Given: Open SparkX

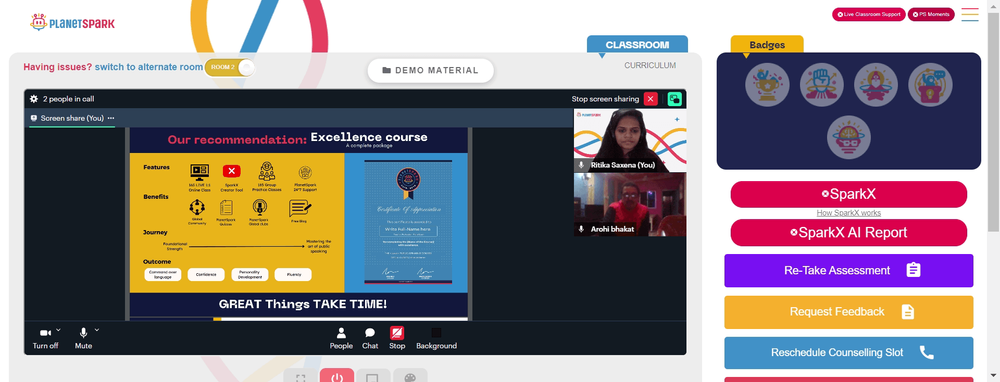Looking at the screenshot, I should [x=848, y=194].
